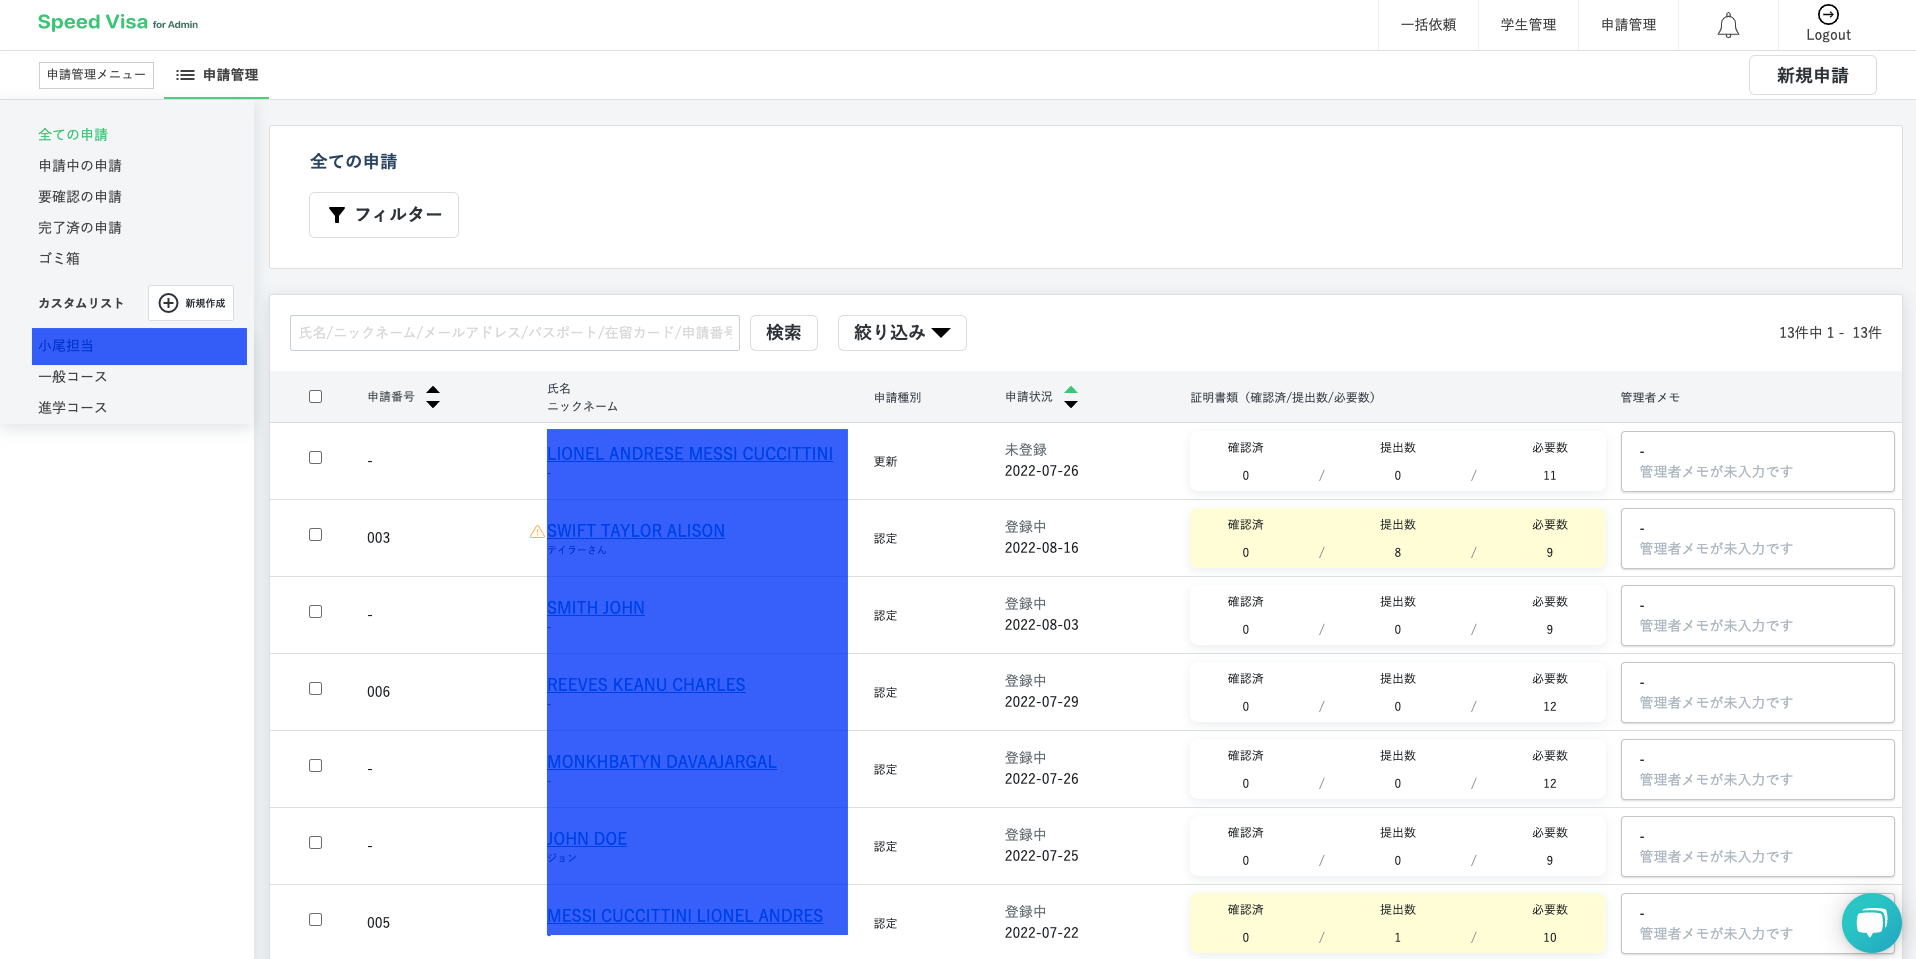This screenshot has width=1916, height=959.
Task: Toggle the select-all checkbox in header
Action: 316,397
